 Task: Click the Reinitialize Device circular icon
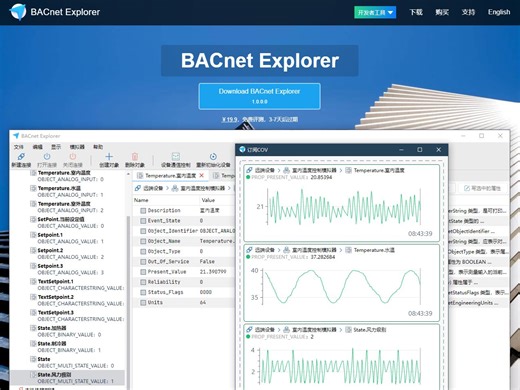pyautogui.click(x=213, y=156)
